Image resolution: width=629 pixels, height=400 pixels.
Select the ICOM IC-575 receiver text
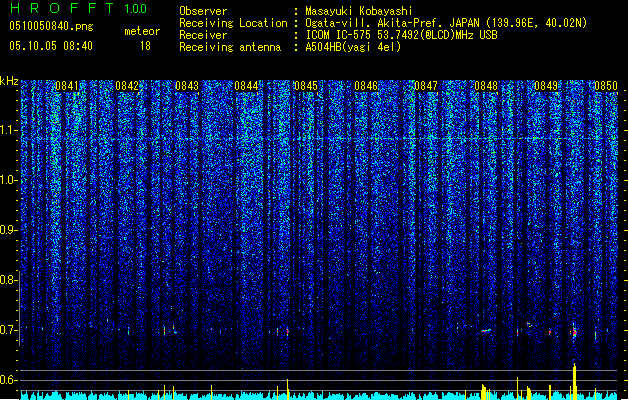pyautogui.click(x=402, y=35)
